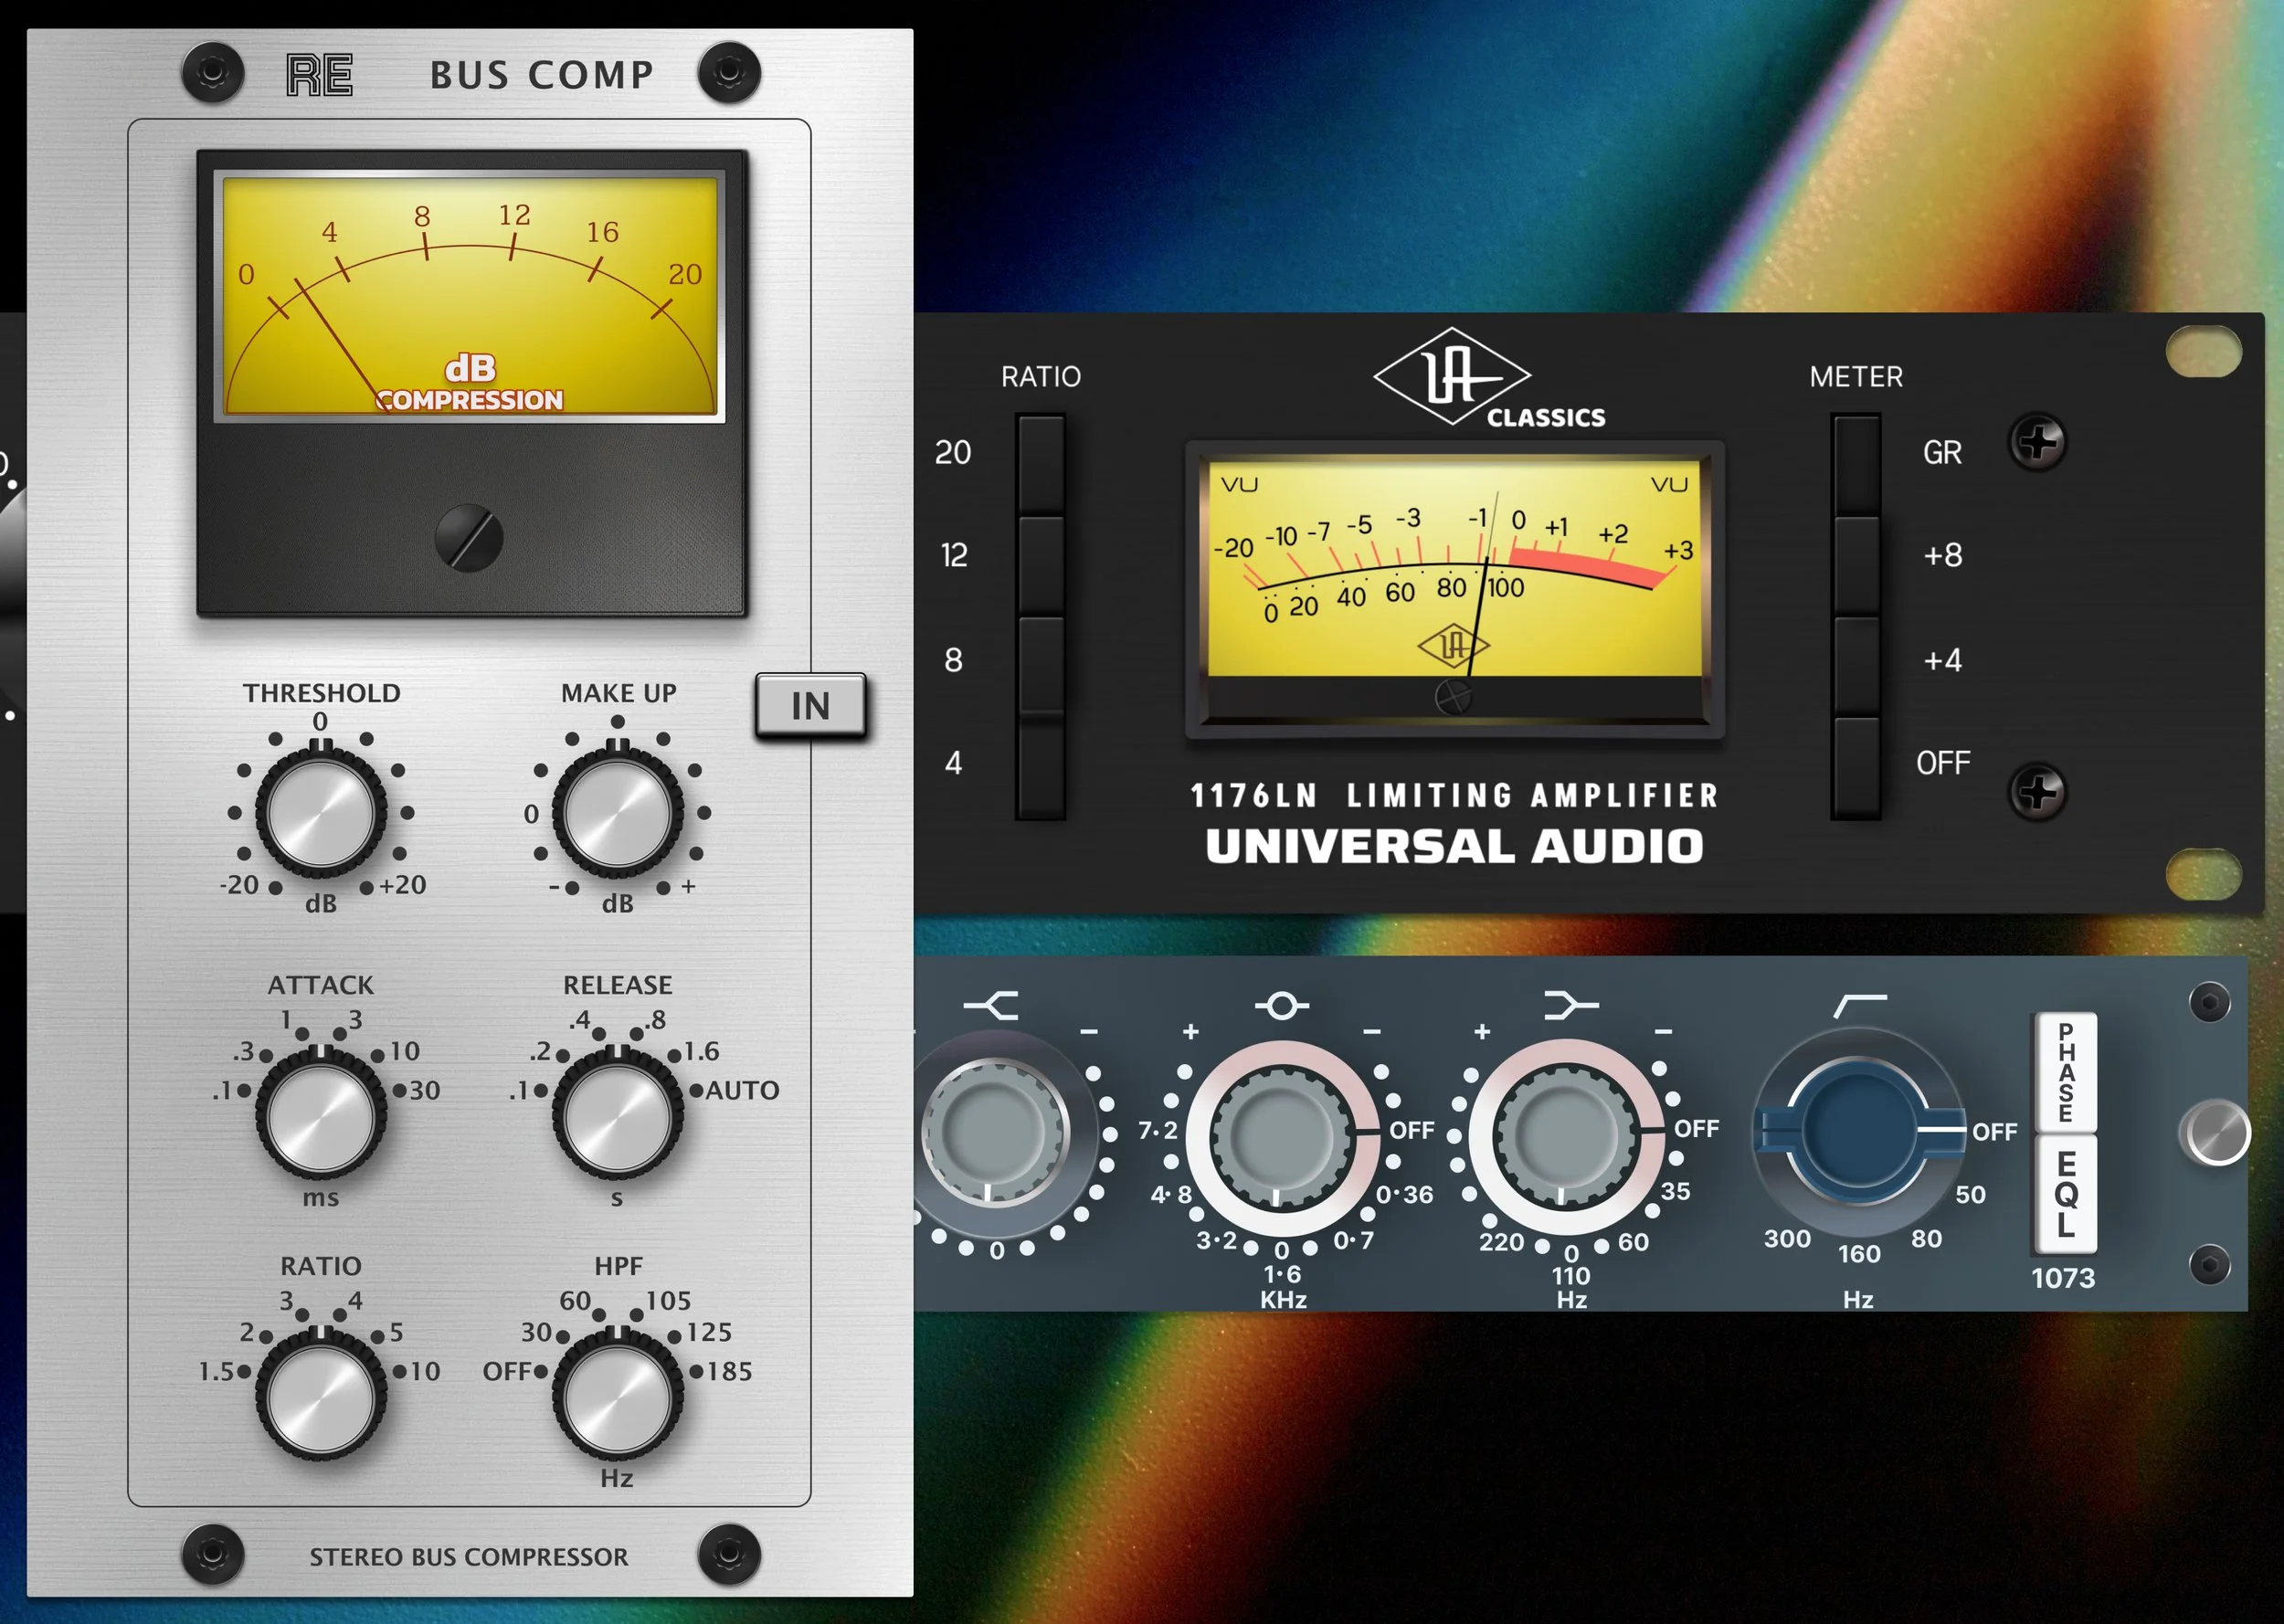Click the mid bell curve symbol

coord(1281,1005)
